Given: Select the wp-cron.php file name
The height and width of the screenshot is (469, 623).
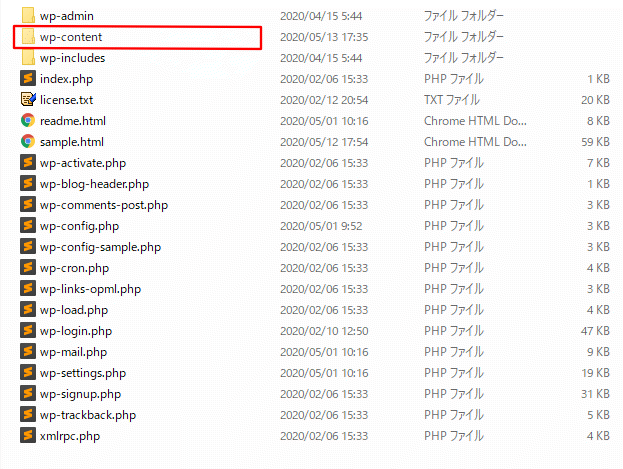Looking at the screenshot, I should coord(74,269).
